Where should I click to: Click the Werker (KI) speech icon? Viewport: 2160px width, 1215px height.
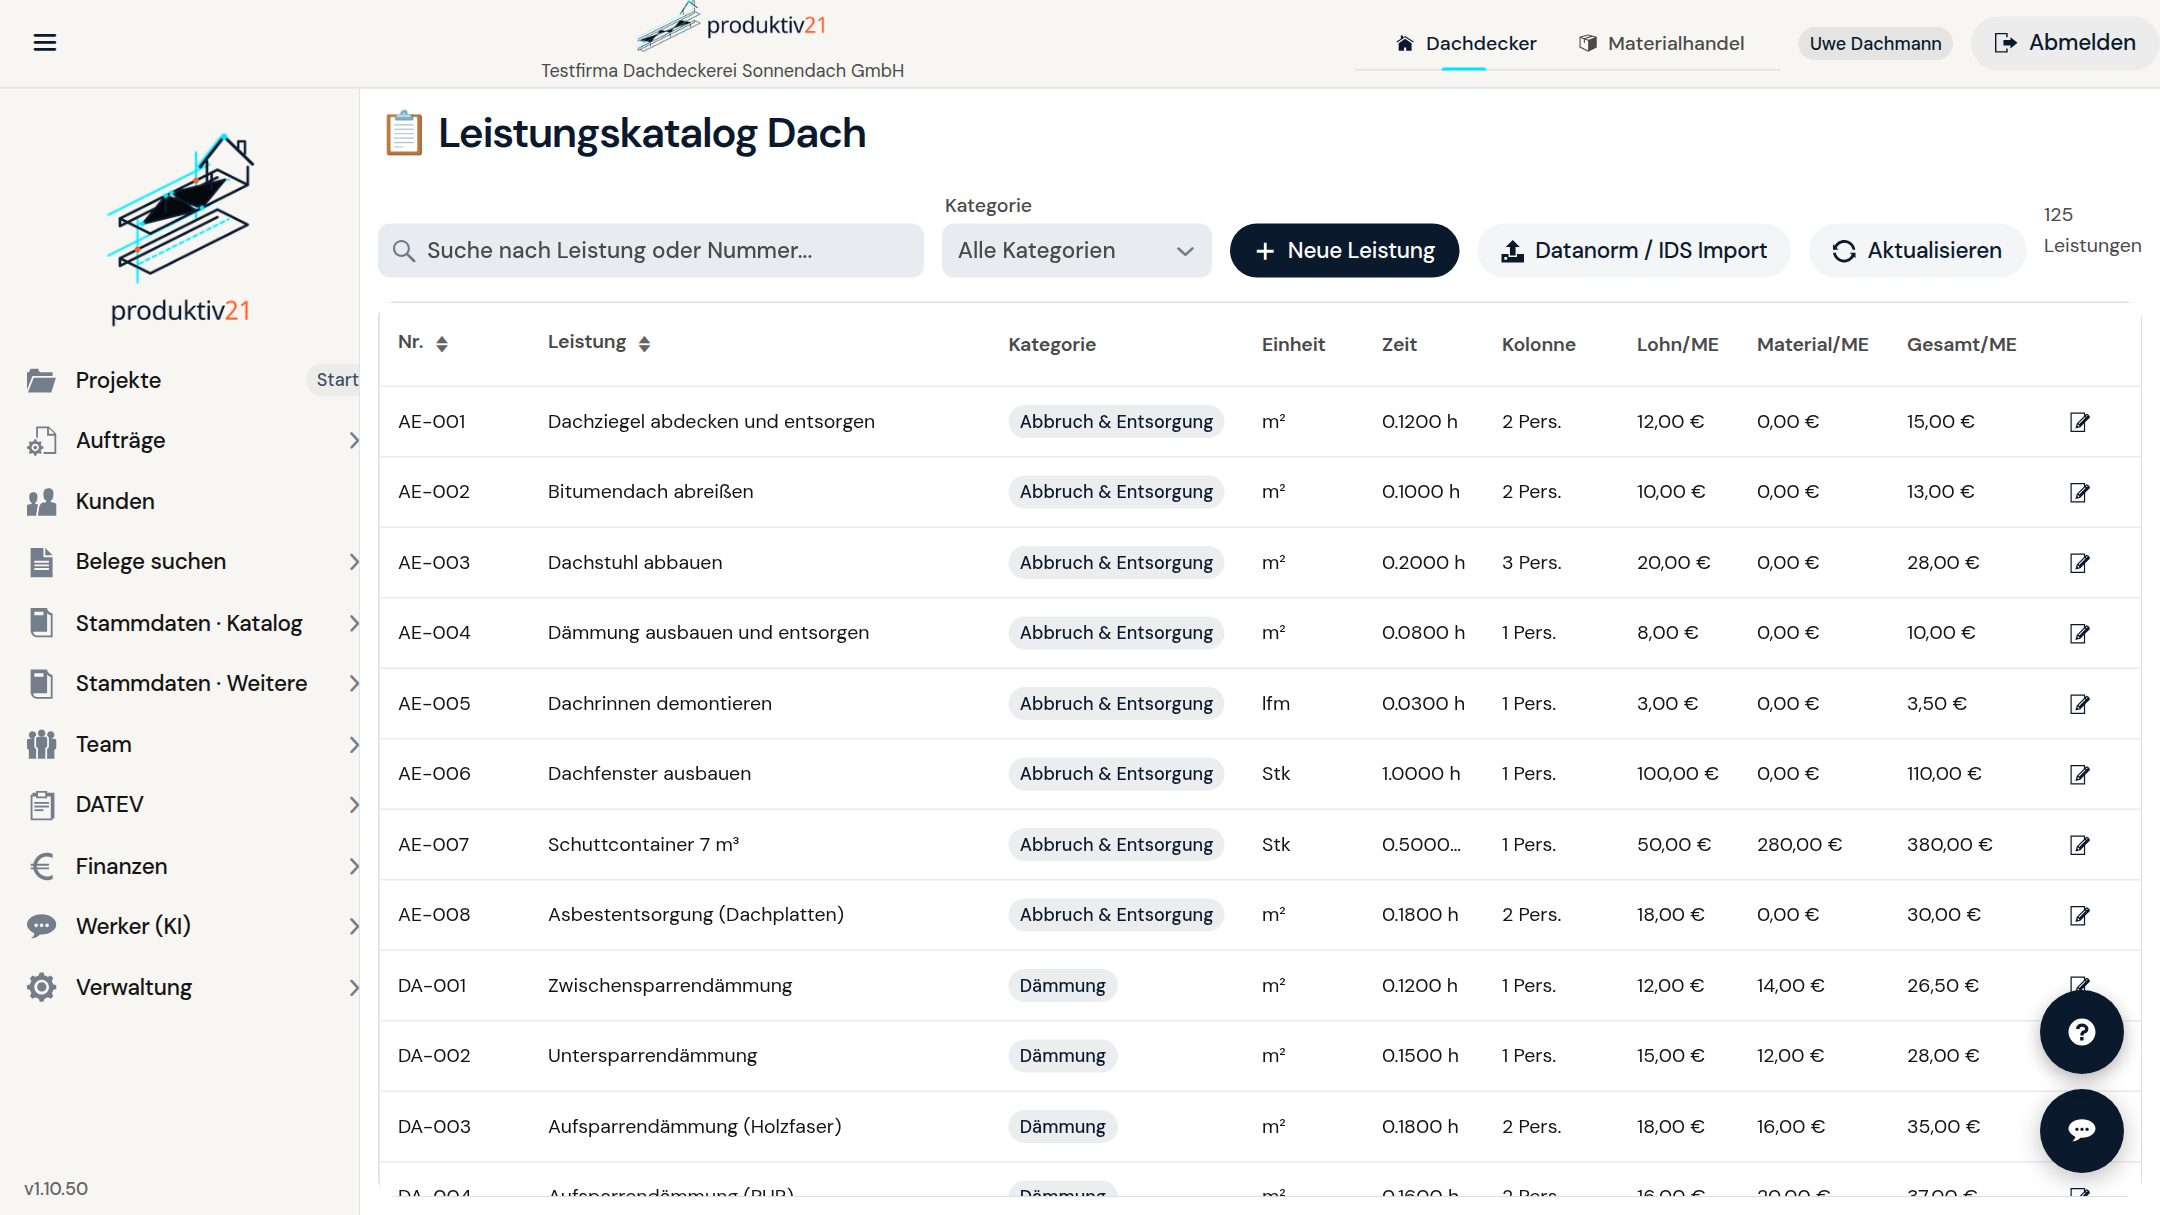pos(41,926)
